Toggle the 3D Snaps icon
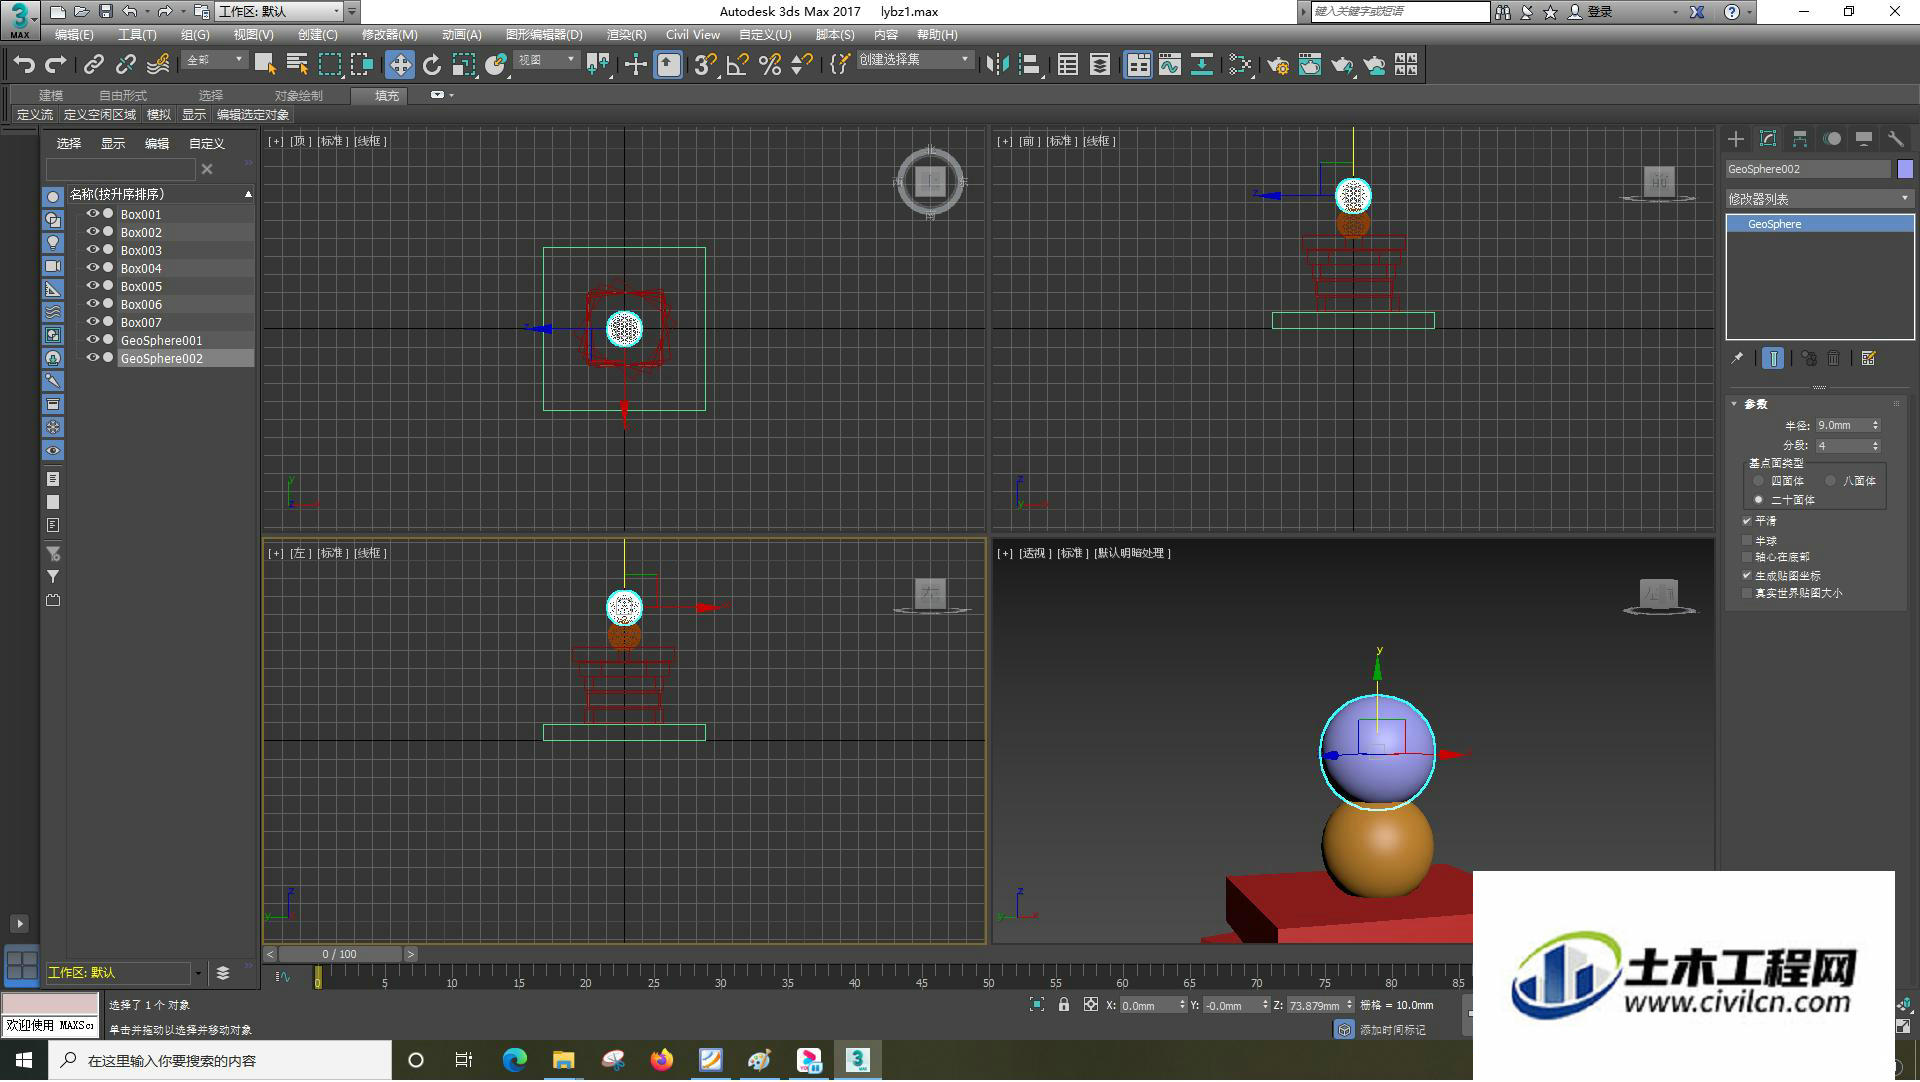The width and height of the screenshot is (1920, 1082). (706, 65)
